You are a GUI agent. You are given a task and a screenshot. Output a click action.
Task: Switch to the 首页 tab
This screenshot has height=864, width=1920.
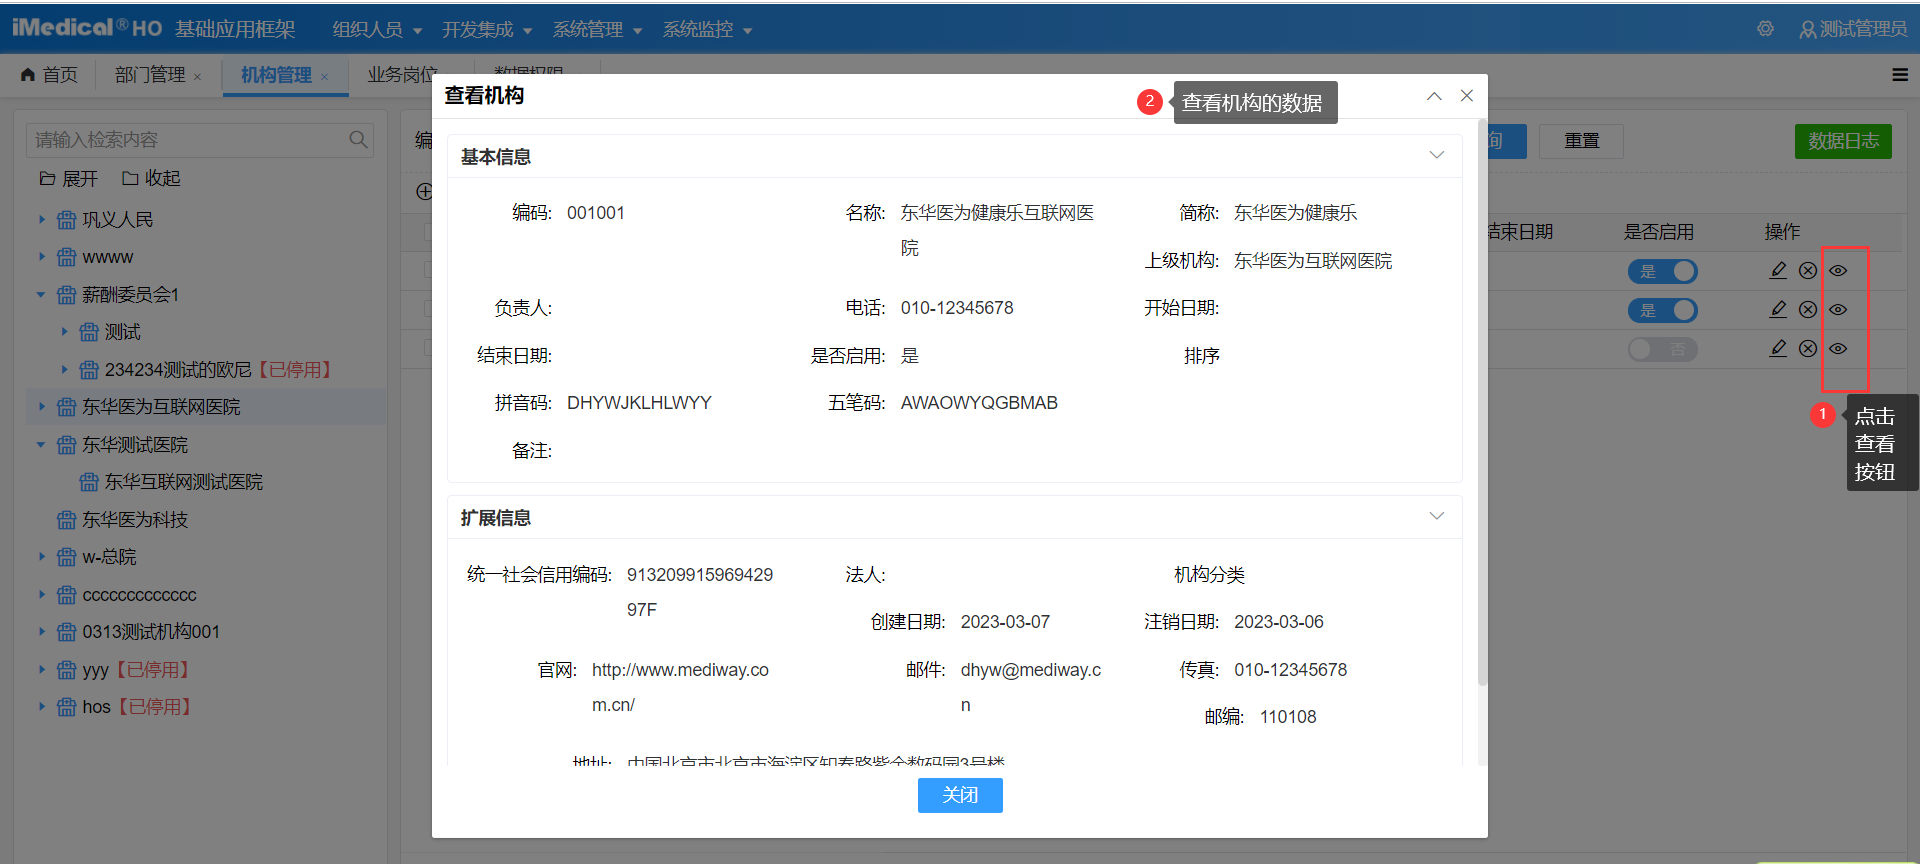(x=50, y=75)
